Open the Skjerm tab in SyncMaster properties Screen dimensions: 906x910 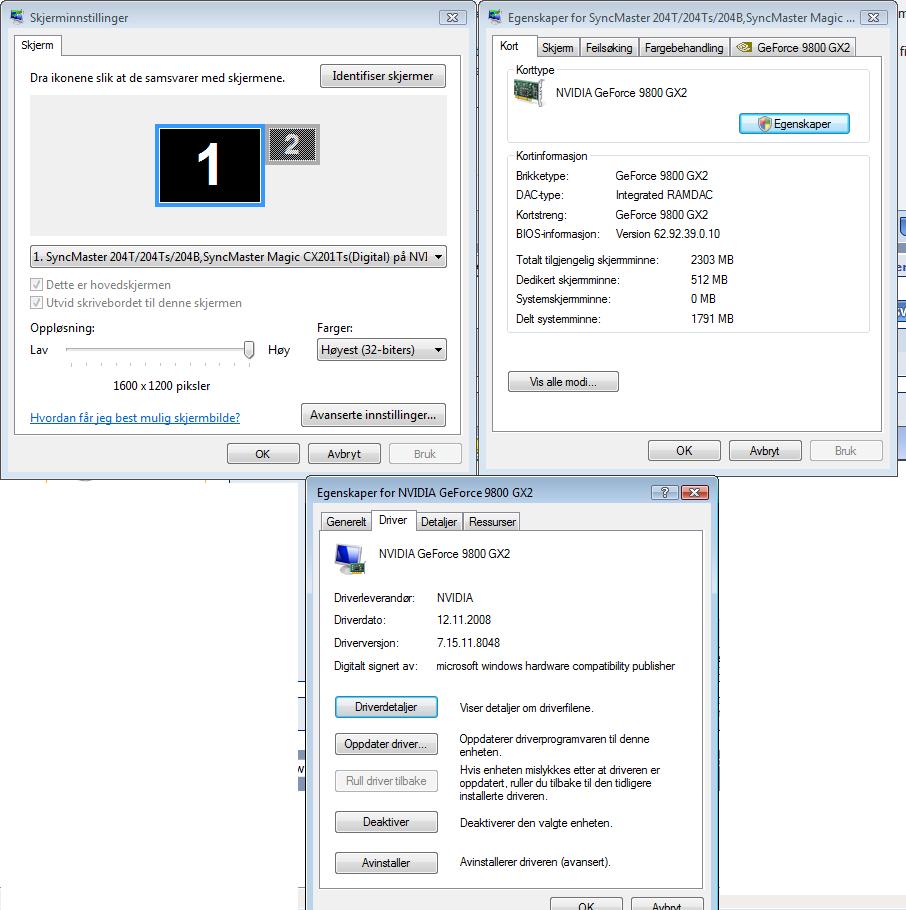point(557,48)
